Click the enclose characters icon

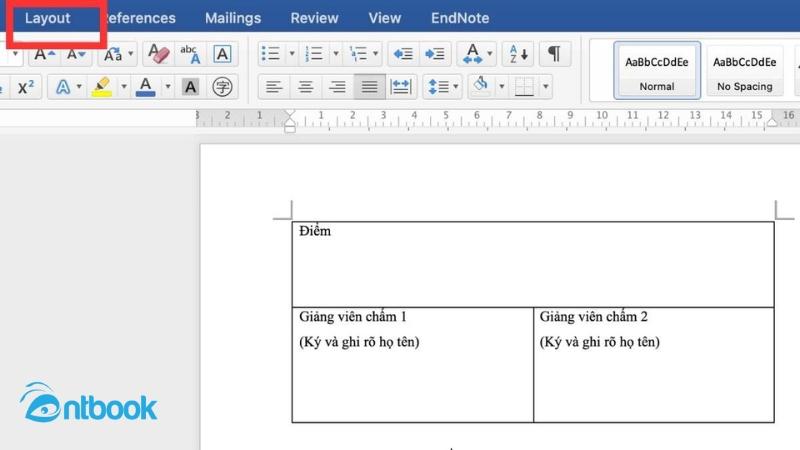click(222, 87)
